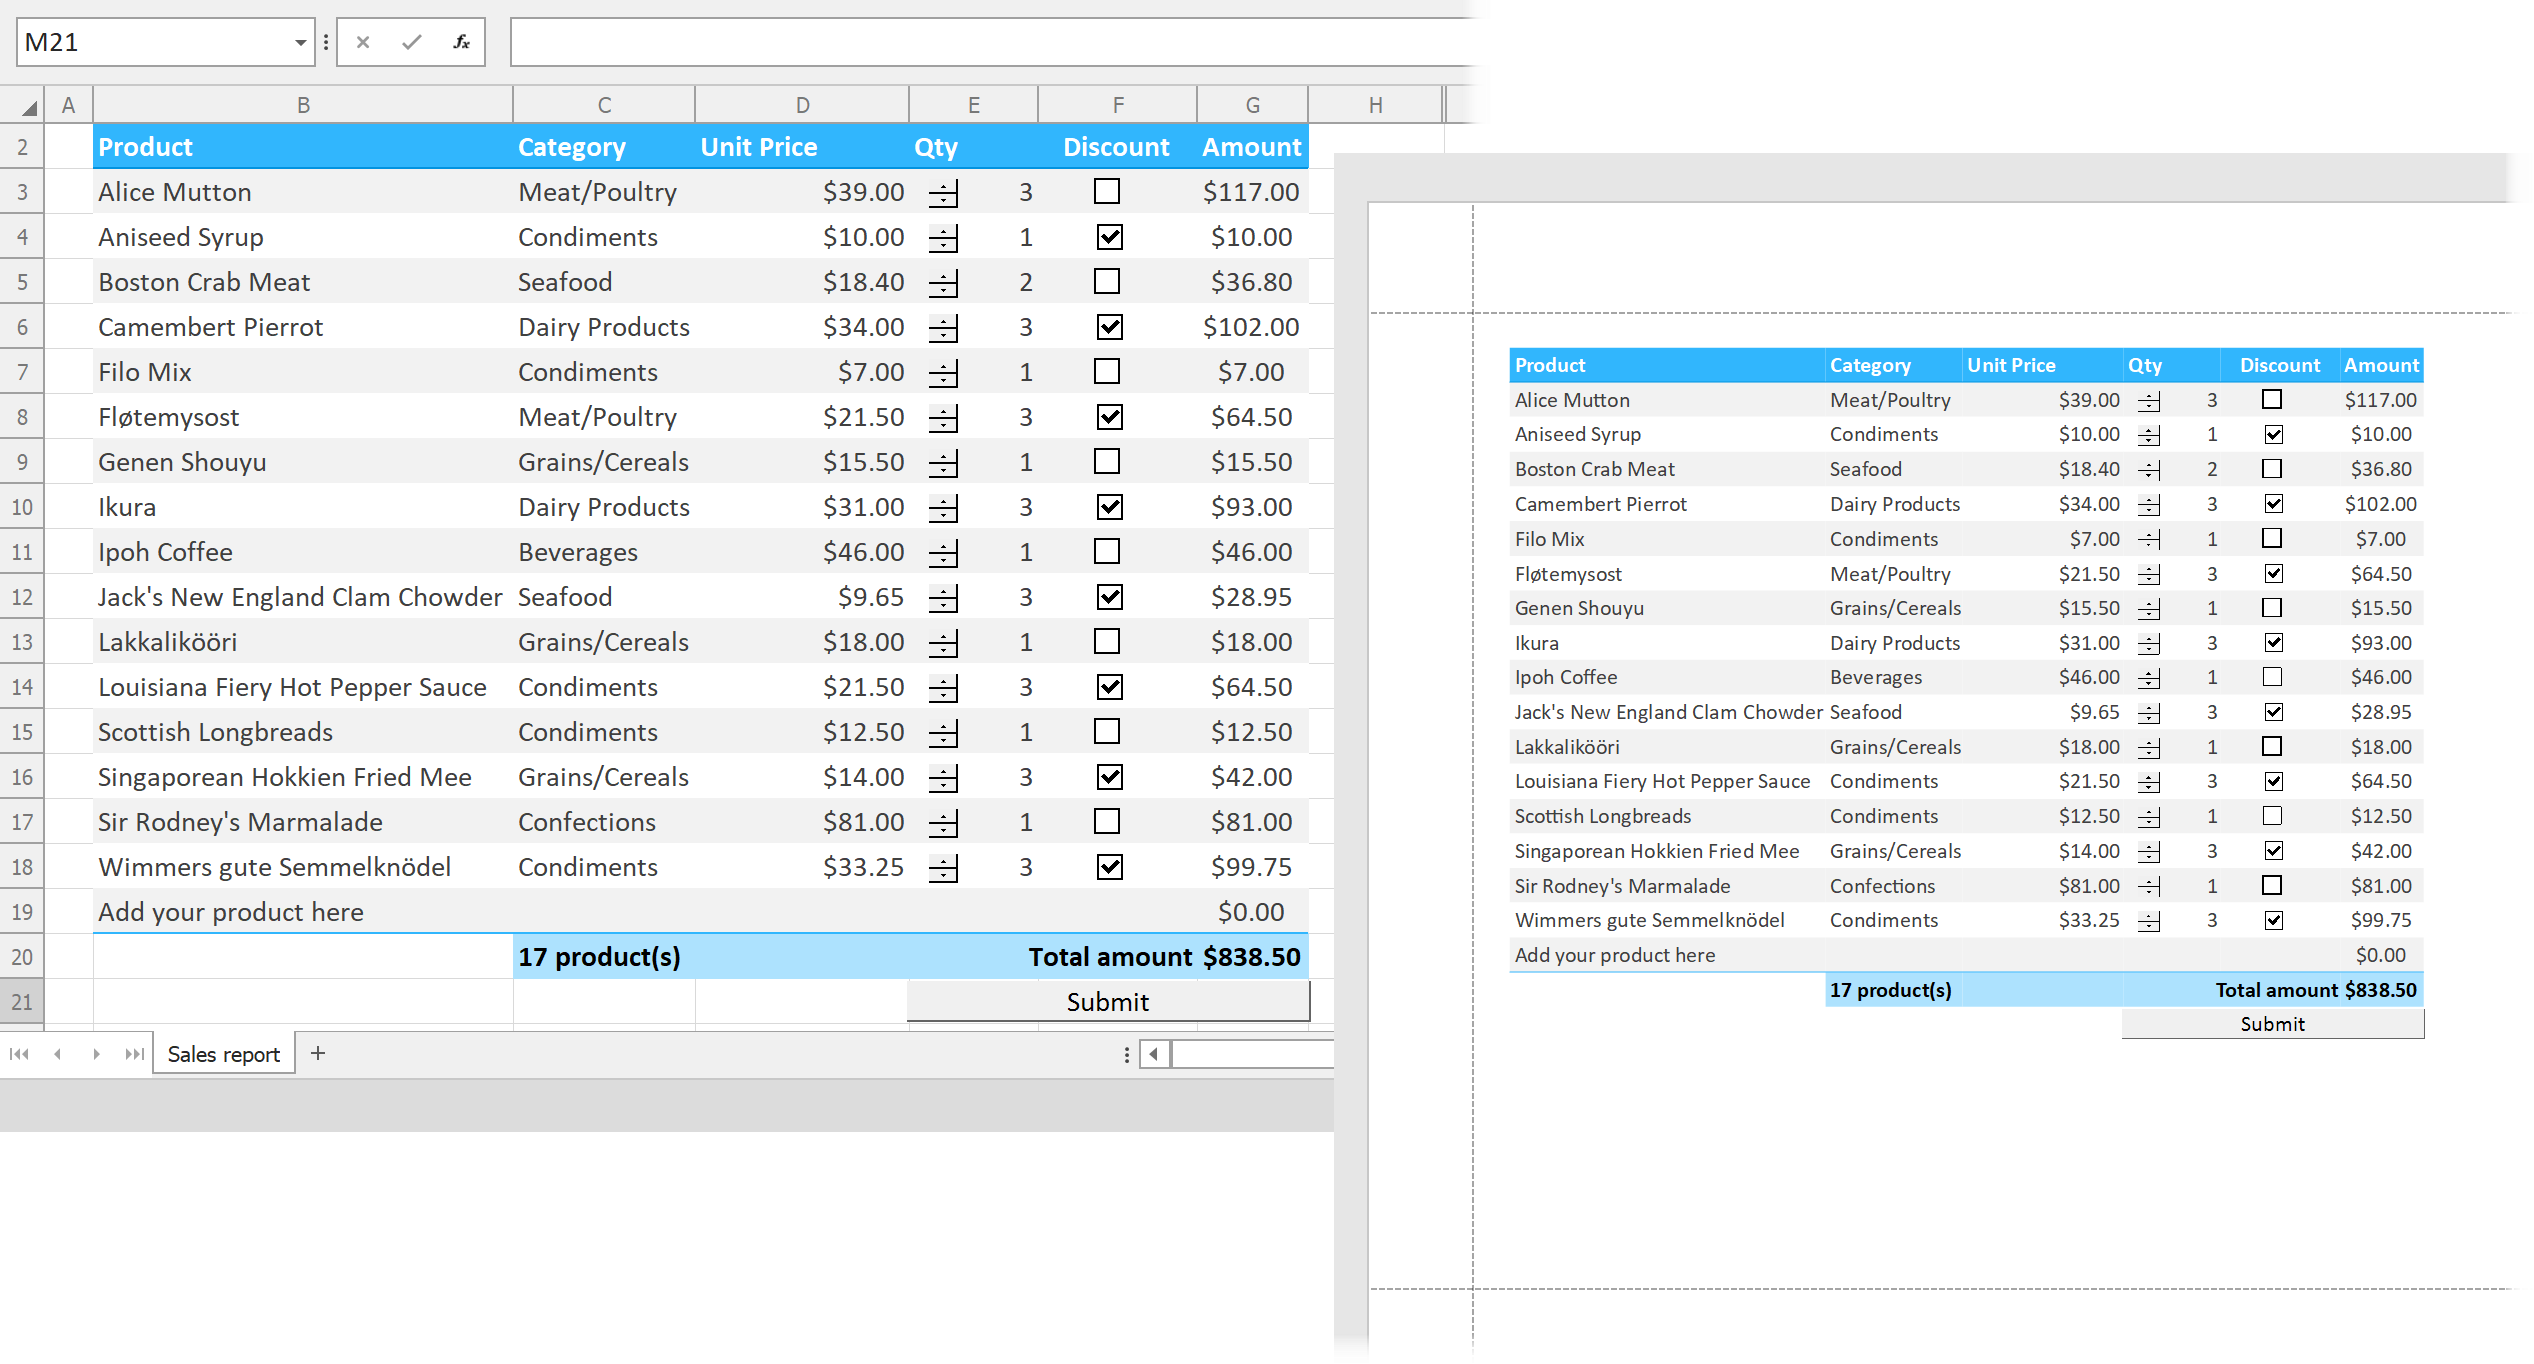Click Add new sheet icon
Screen dimensions: 2534x1364
click(321, 1053)
